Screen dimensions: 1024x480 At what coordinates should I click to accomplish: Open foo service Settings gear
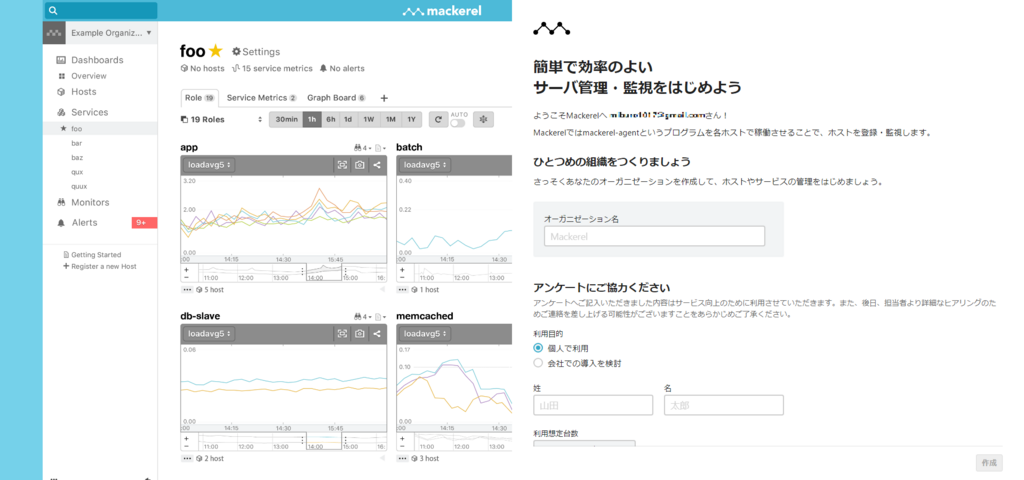[x=256, y=52]
